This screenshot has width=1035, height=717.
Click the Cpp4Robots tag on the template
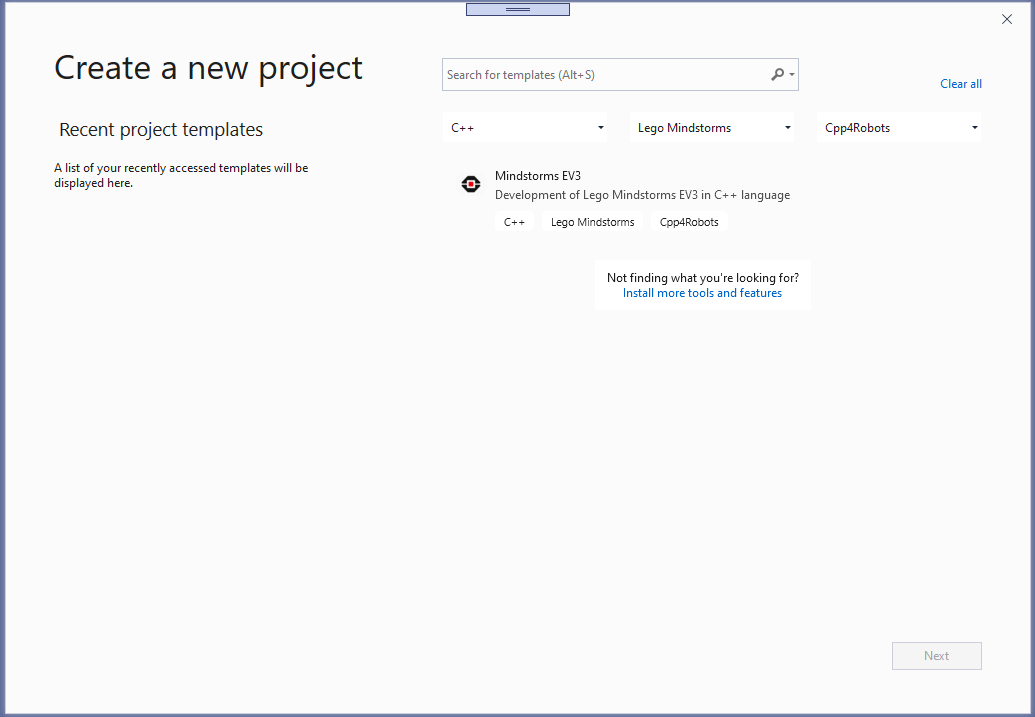point(689,222)
